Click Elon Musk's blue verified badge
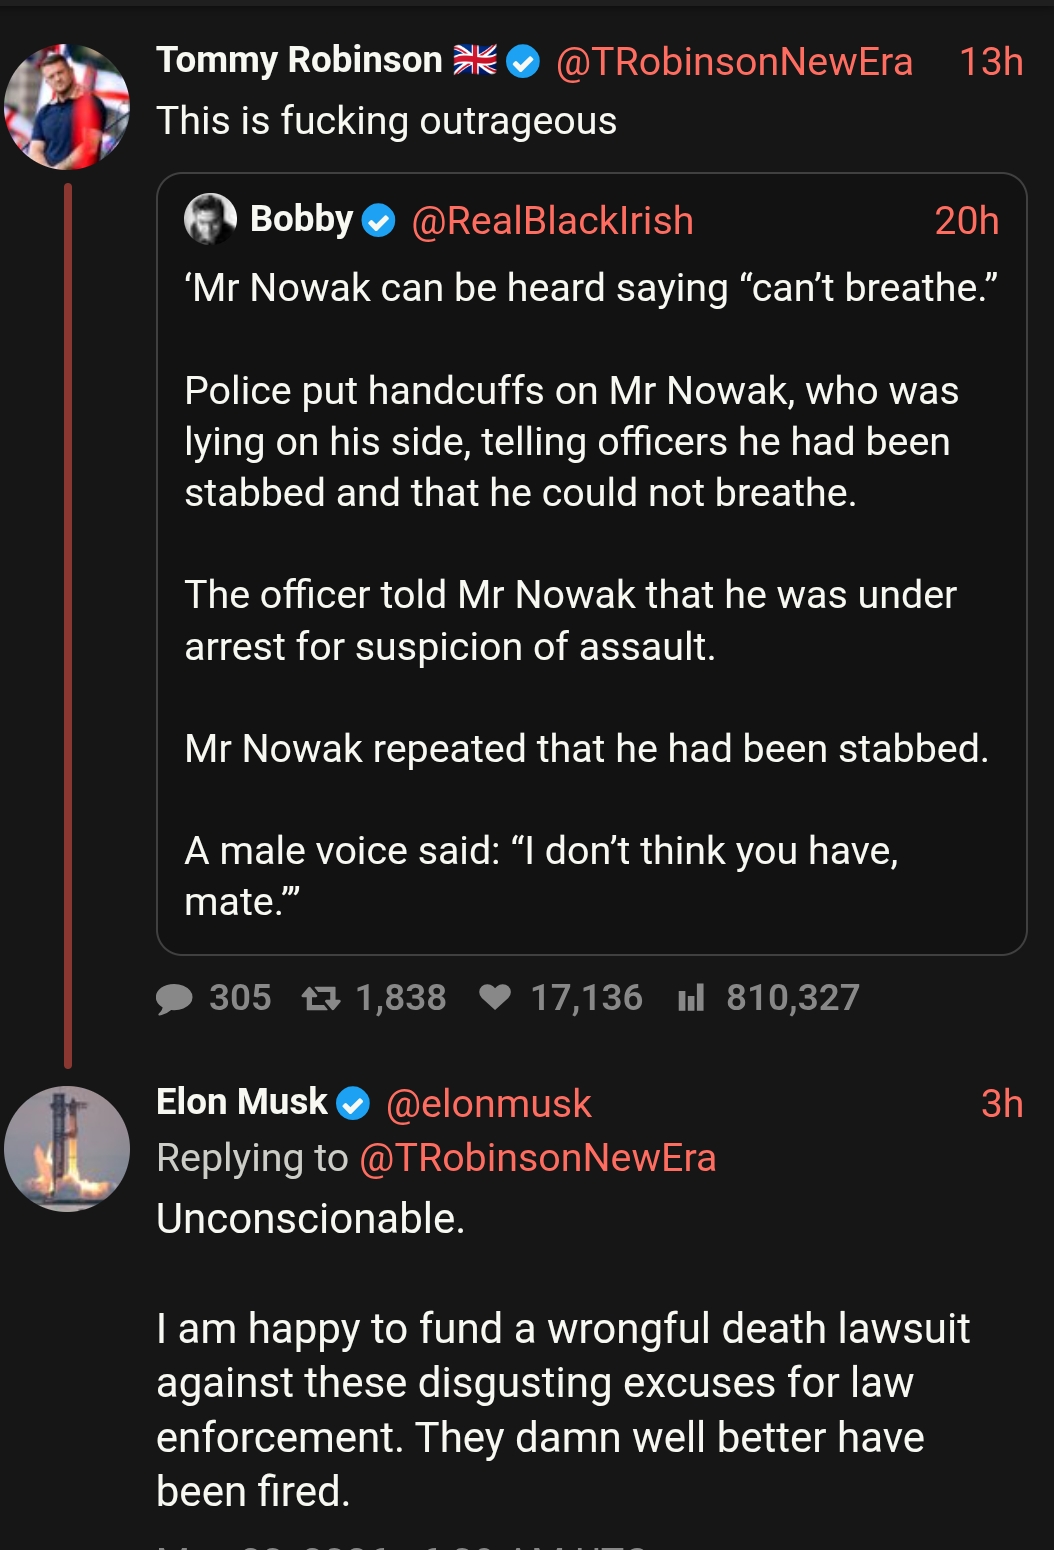Image resolution: width=1054 pixels, height=1550 pixels. click(x=353, y=1104)
